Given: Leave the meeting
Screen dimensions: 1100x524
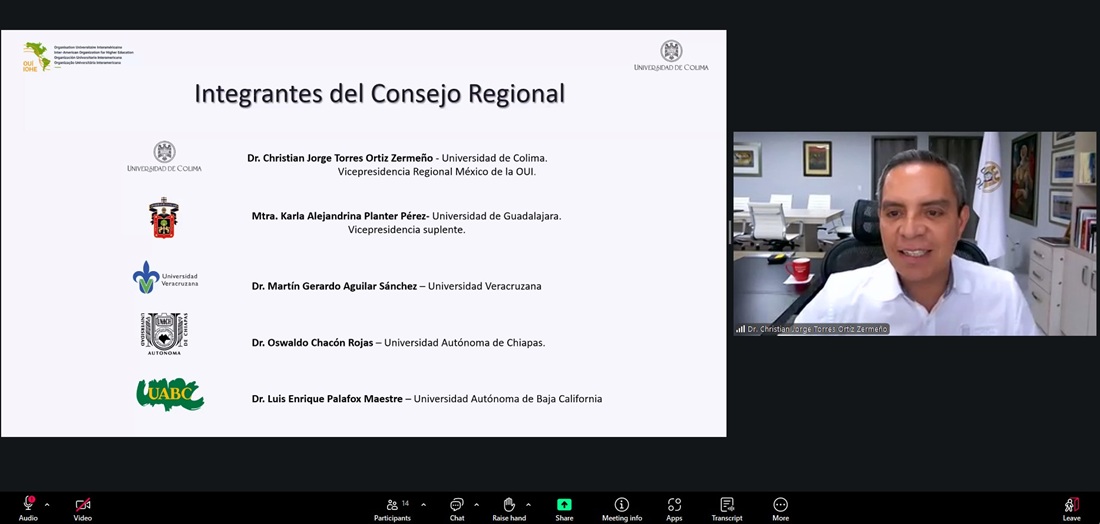Looking at the screenshot, I should click(x=1071, y=506).
